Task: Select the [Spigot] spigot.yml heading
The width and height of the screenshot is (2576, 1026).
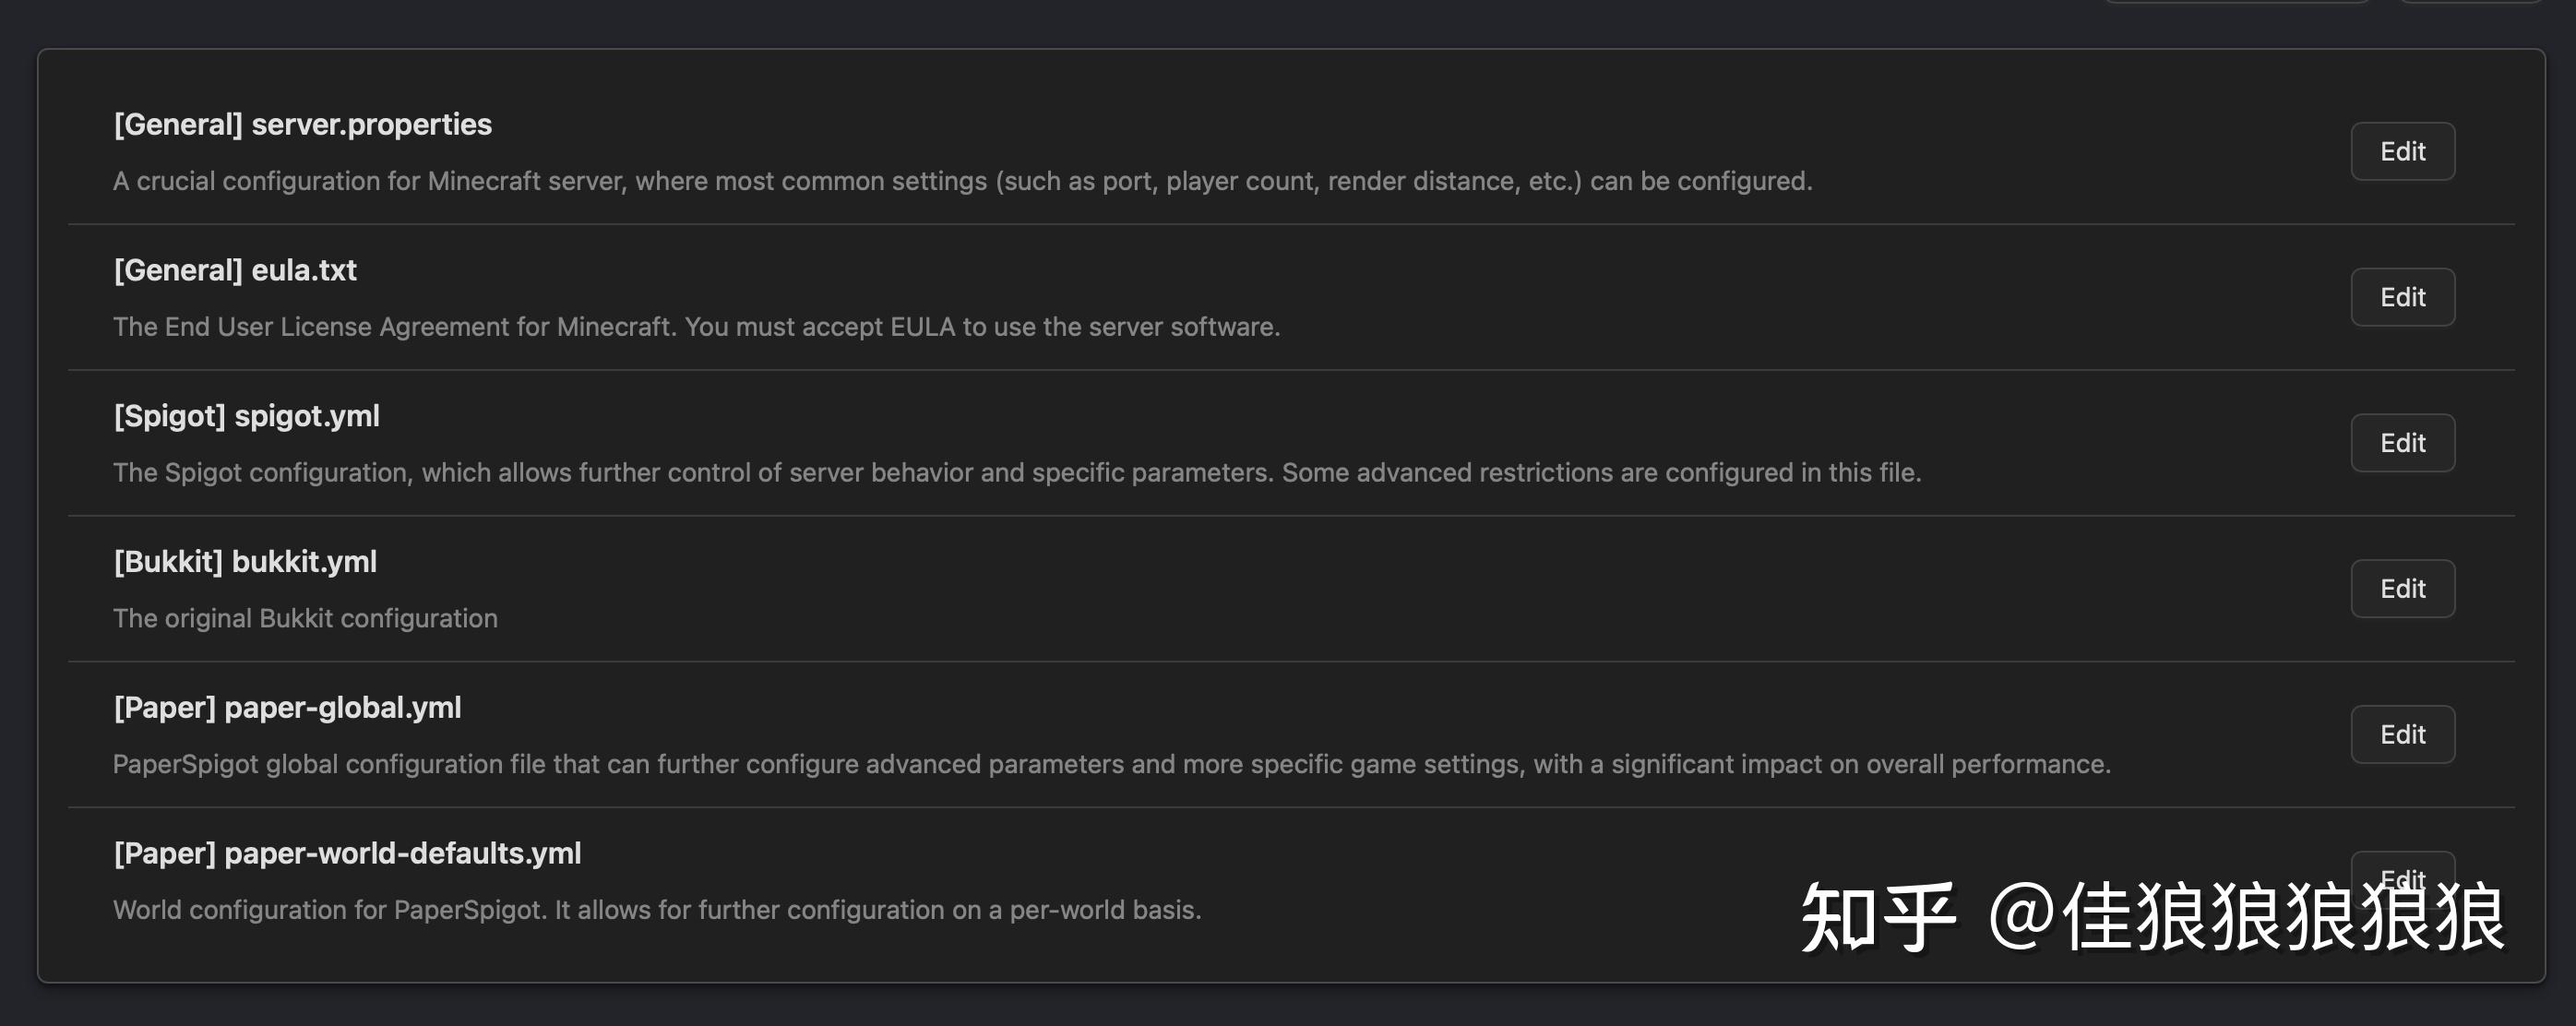Action: [246, 416]
